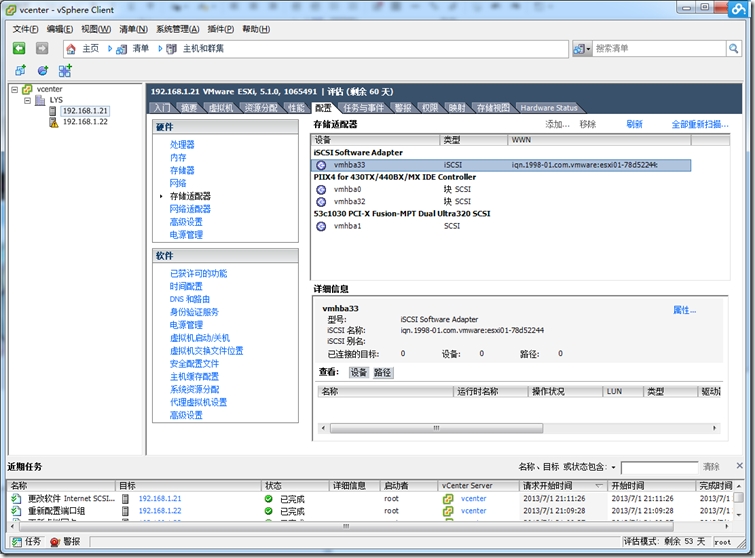Click the 警报 status bar button

[65, 542]
